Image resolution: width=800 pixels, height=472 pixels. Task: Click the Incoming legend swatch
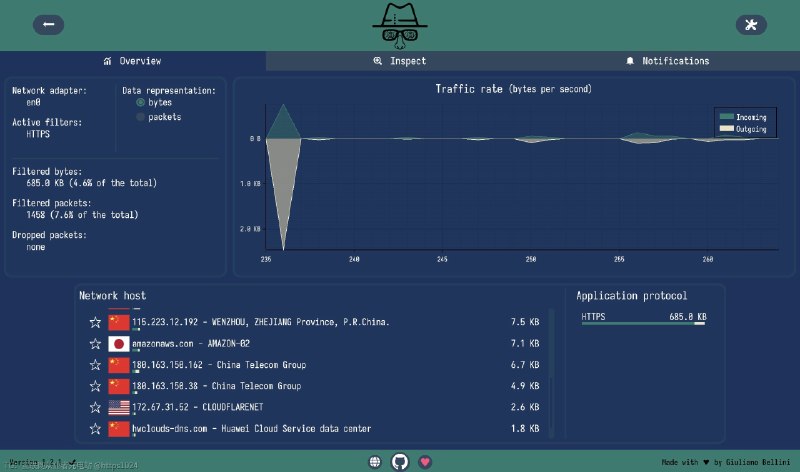727,117
